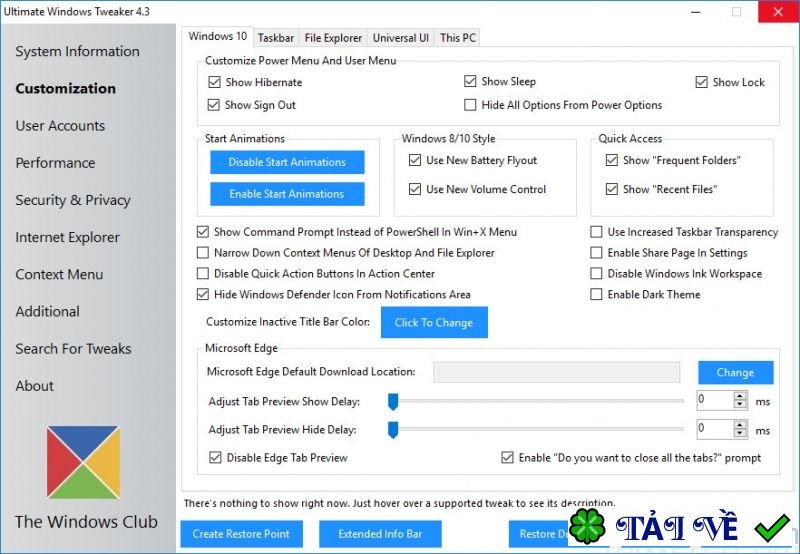Screen dimensions: 800x554
Task: Check Disable Windows Ink Workspace
Action: point(596,273)
